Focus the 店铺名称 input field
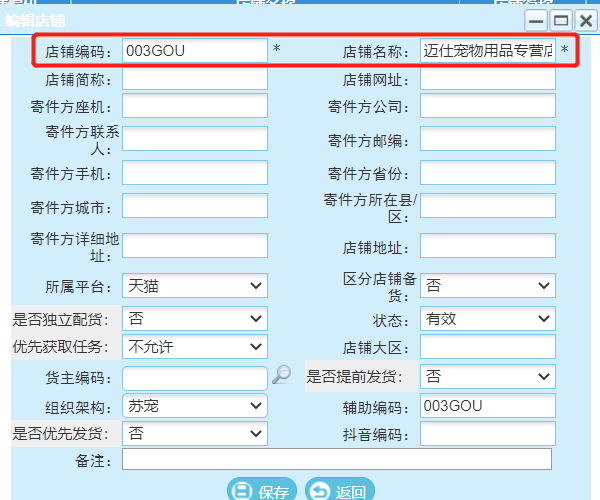Screen dimensions: 600x500 488,50
